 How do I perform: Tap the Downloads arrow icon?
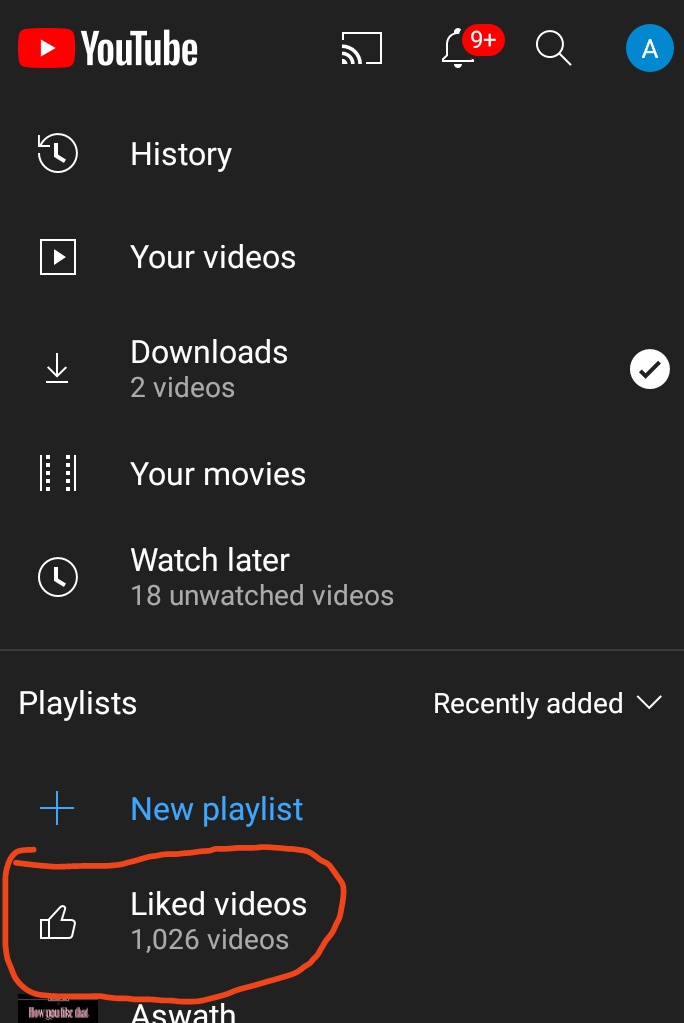click(x=57, y=369)
